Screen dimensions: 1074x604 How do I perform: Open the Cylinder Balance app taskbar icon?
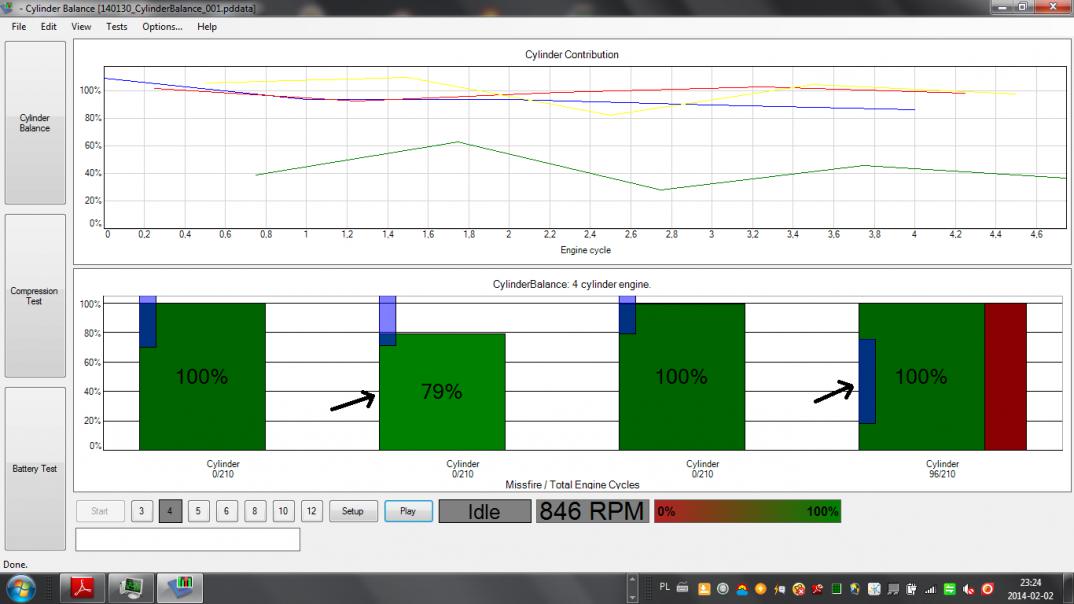[179, 588]
